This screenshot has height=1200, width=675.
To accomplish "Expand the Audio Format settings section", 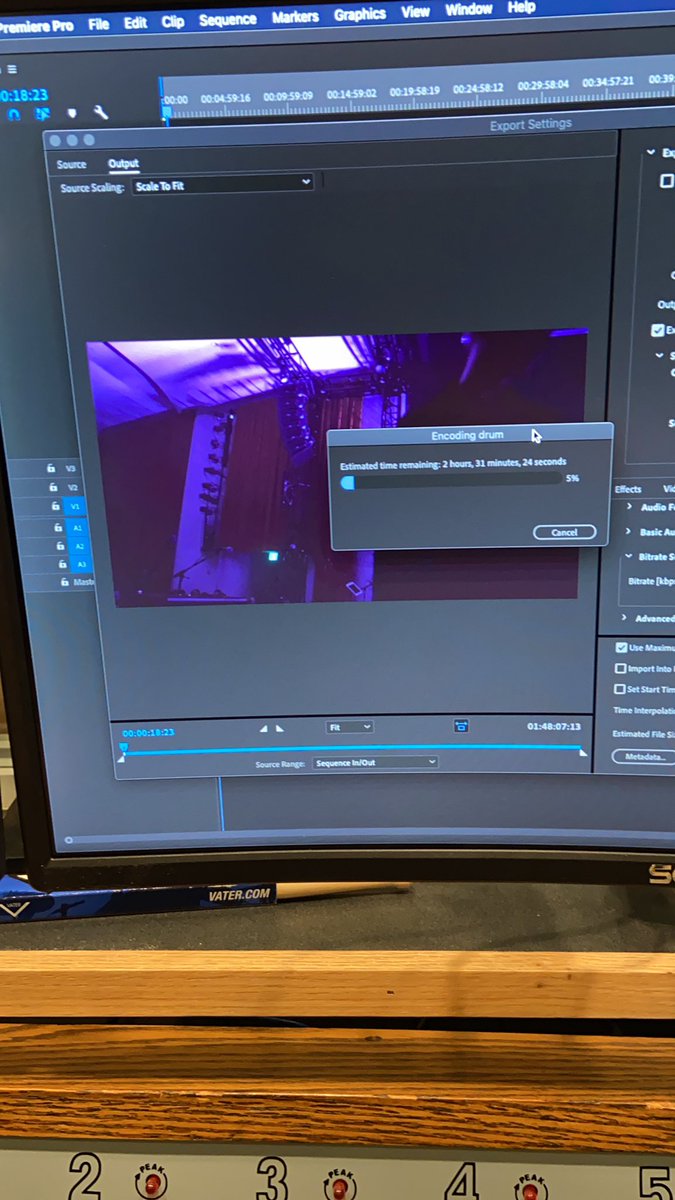I will pos(629,507).
